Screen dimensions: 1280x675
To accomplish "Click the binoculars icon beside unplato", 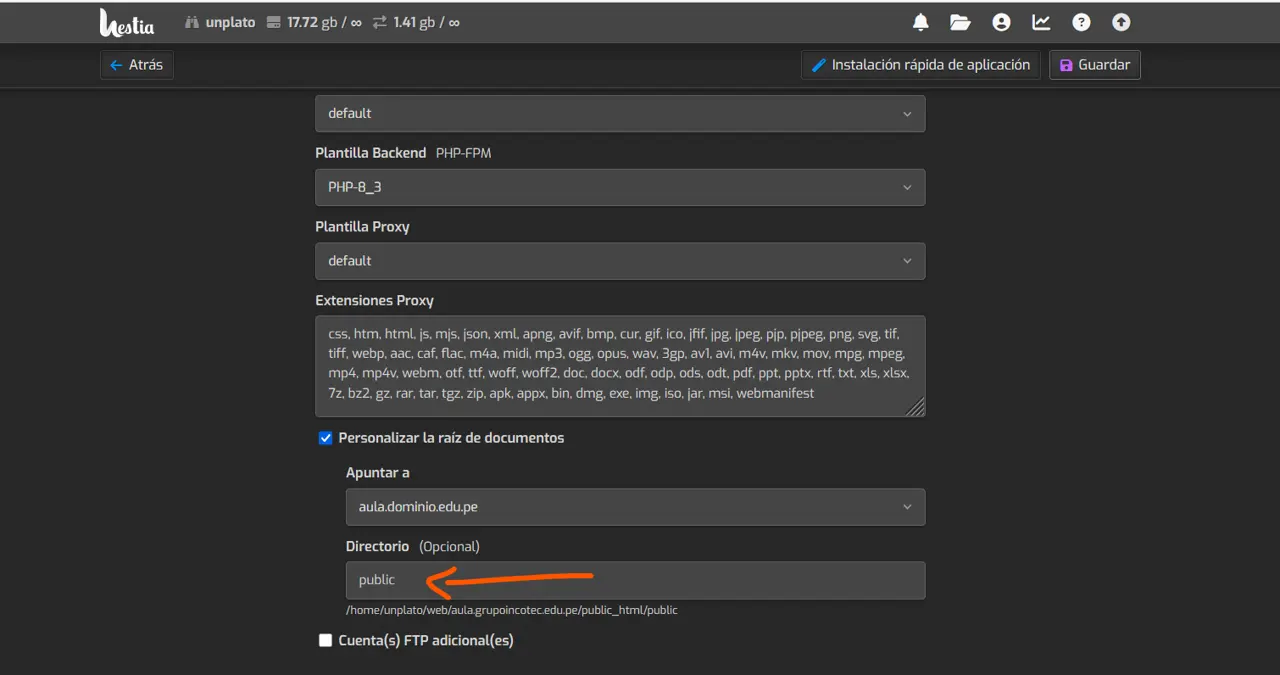I will pos(192,22).
